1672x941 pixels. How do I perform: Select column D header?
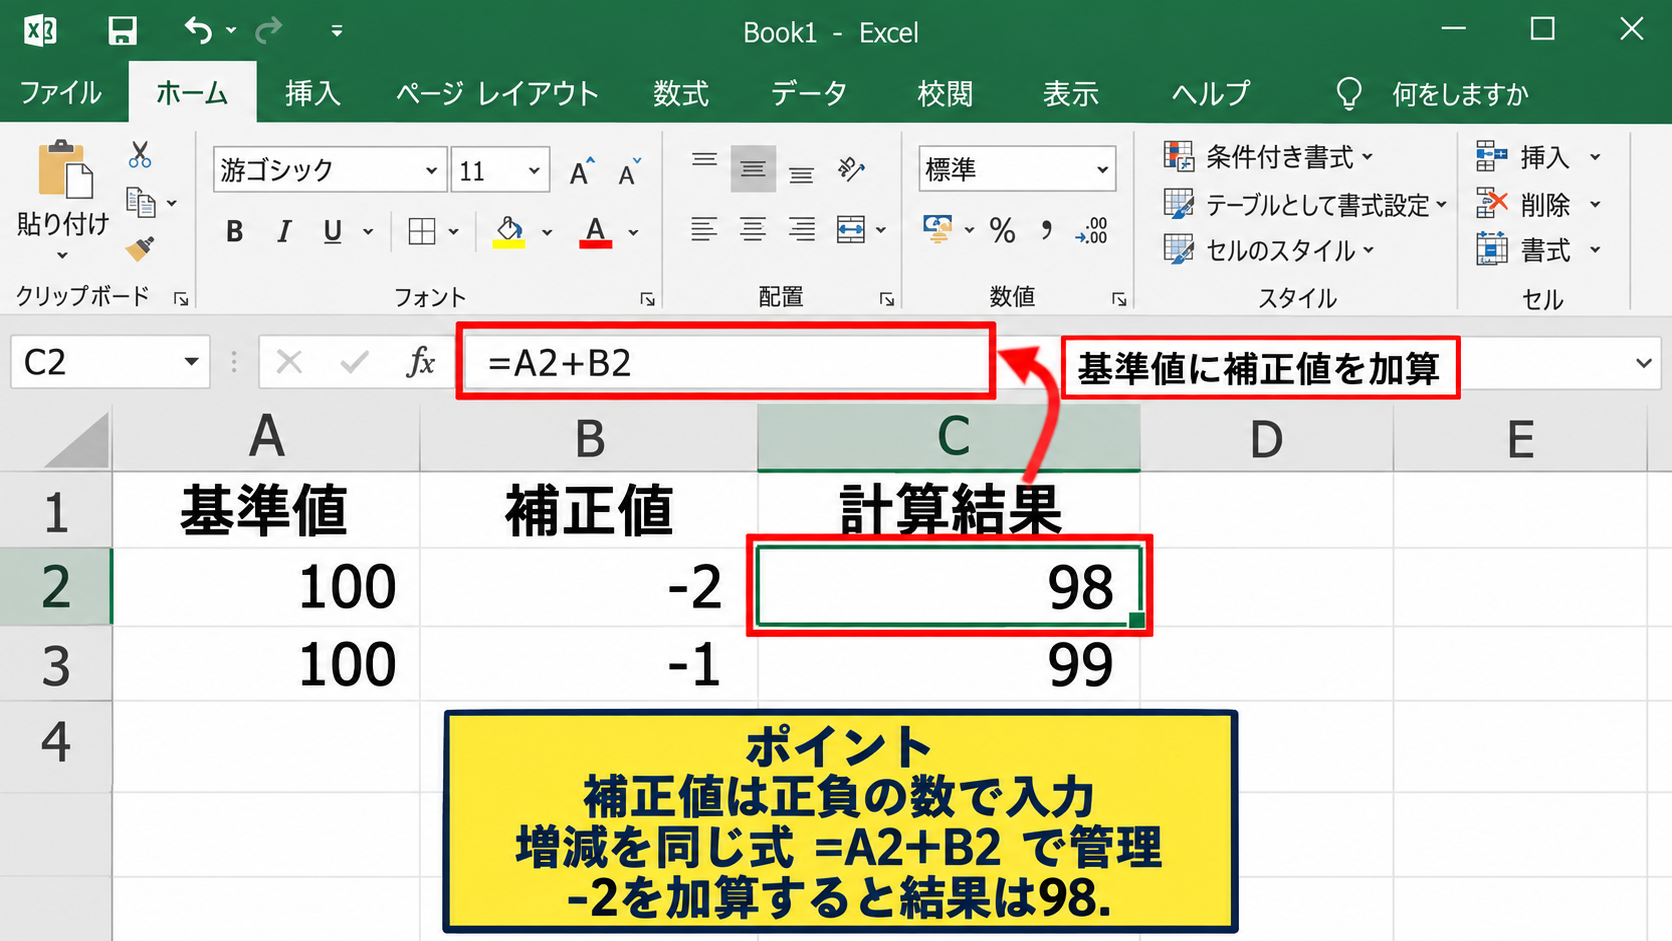[x=1266, y=438]
